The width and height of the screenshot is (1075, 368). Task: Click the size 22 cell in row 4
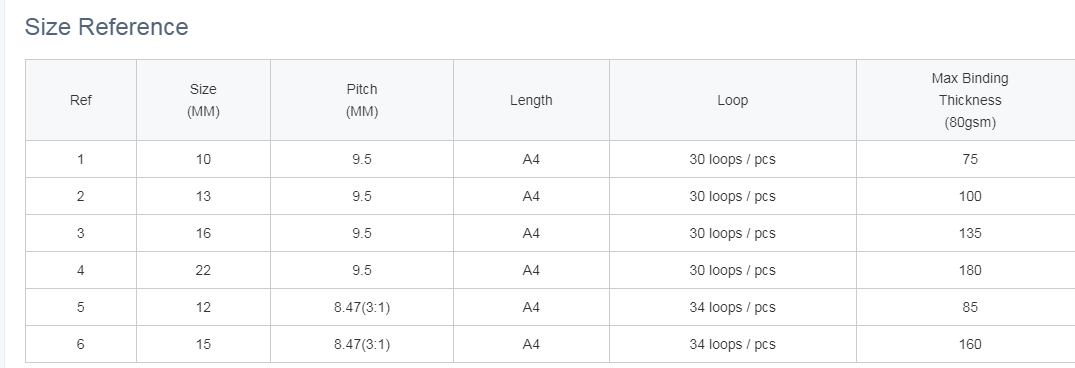click(x=203, y=271)
